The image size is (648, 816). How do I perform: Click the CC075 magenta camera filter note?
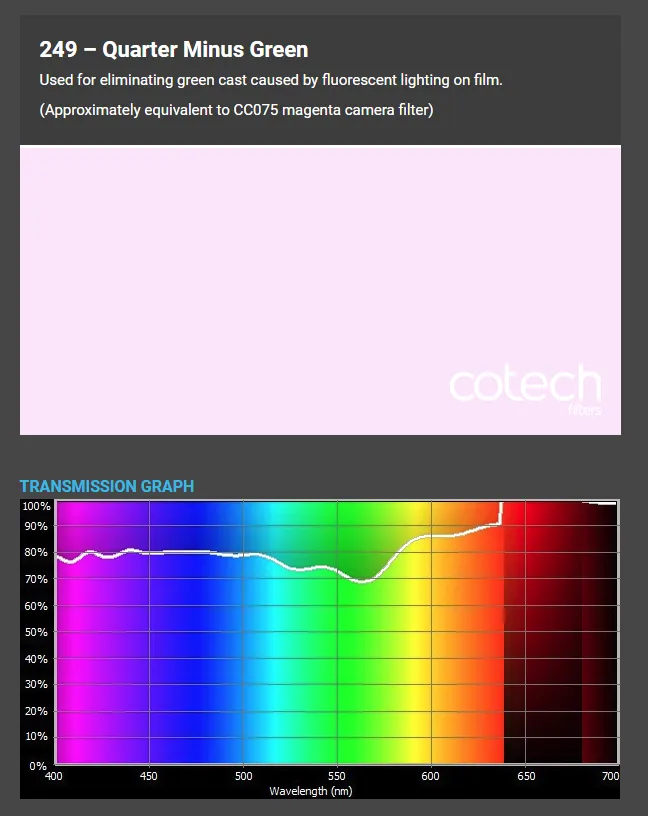coord(236,110)
